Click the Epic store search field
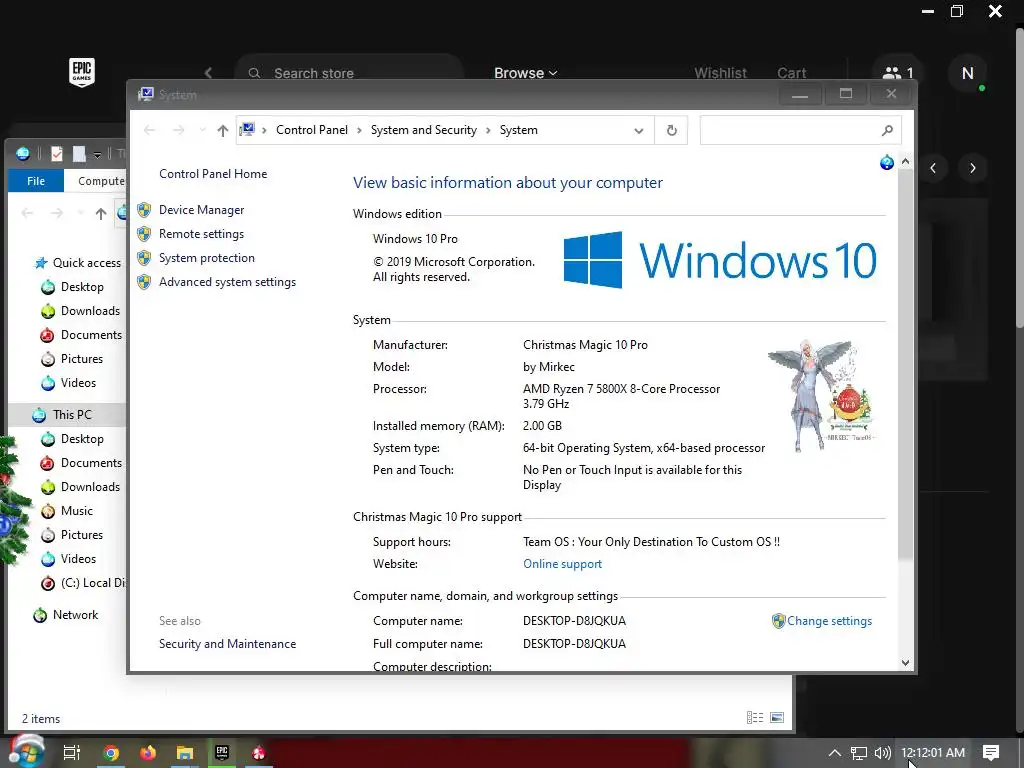The height and width of the screenshot is (768, 1024). (349, 73)
